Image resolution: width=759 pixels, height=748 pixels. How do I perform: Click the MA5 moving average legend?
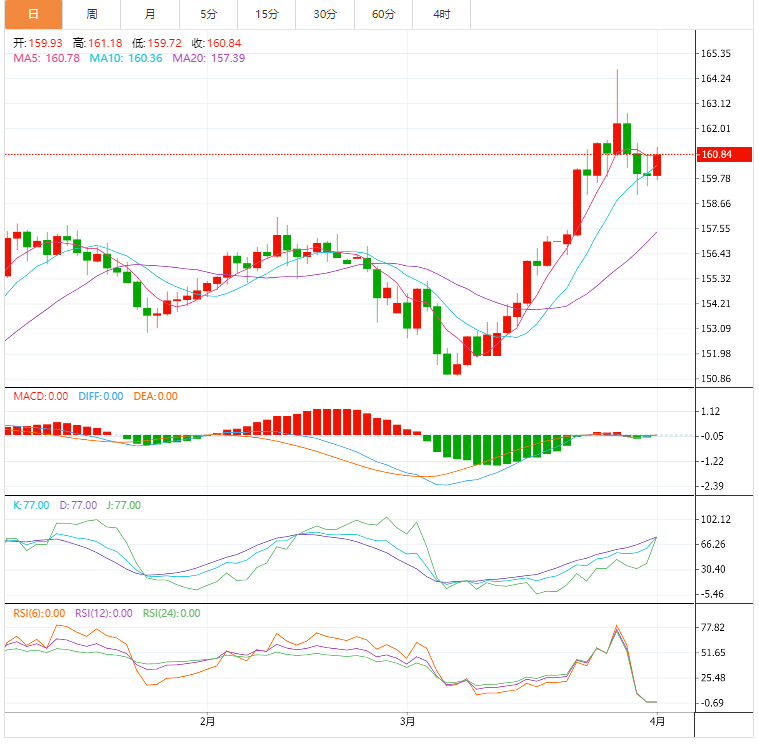point(46,58)
